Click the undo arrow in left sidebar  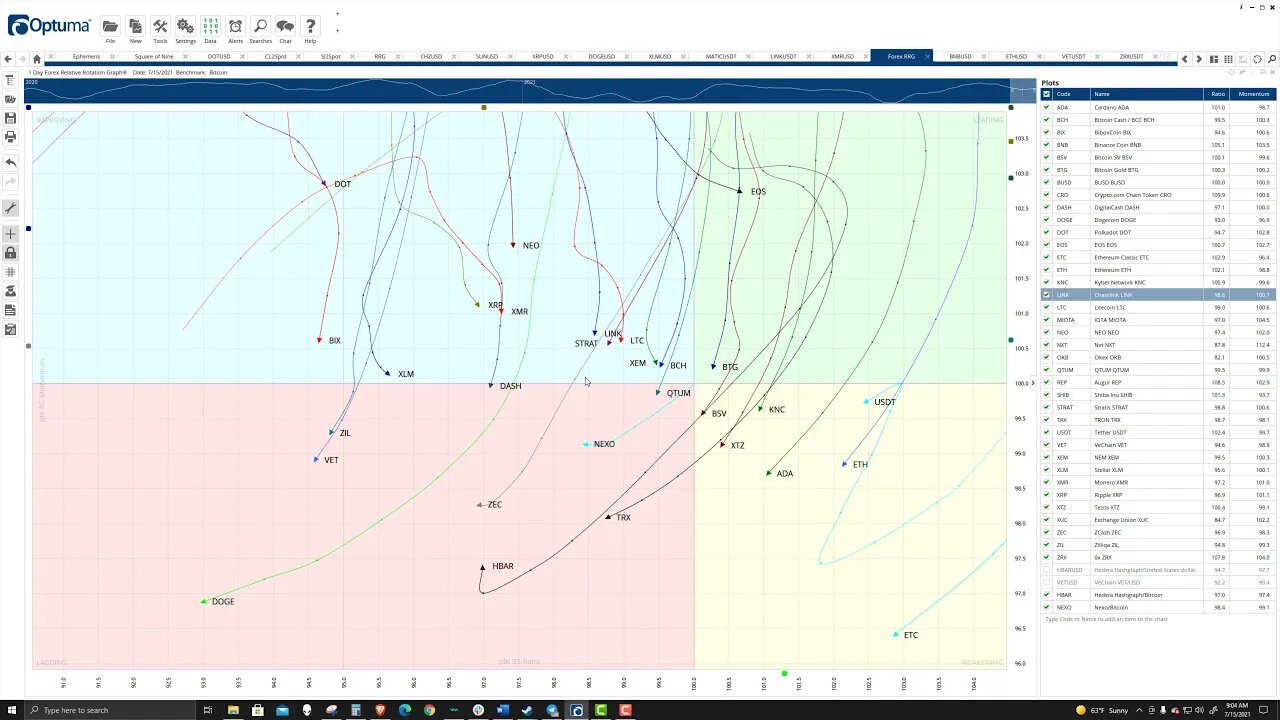tap(10, 162)
